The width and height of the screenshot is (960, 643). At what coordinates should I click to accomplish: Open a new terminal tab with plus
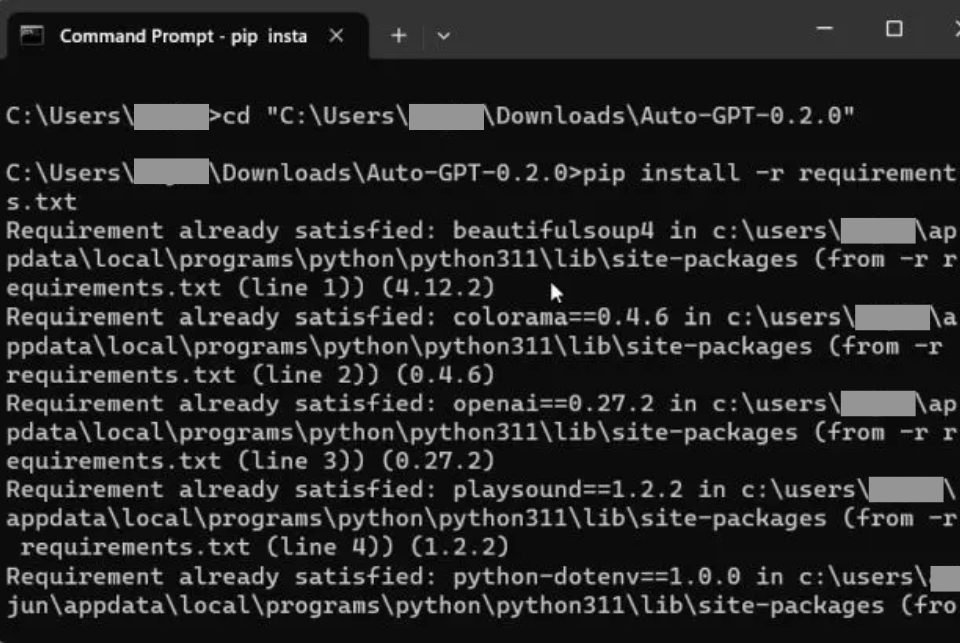tap(398, 36)
